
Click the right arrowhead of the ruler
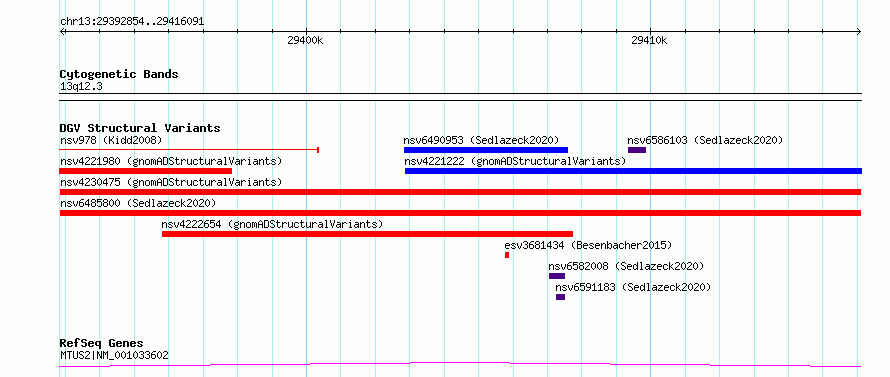tap(858, 32)
